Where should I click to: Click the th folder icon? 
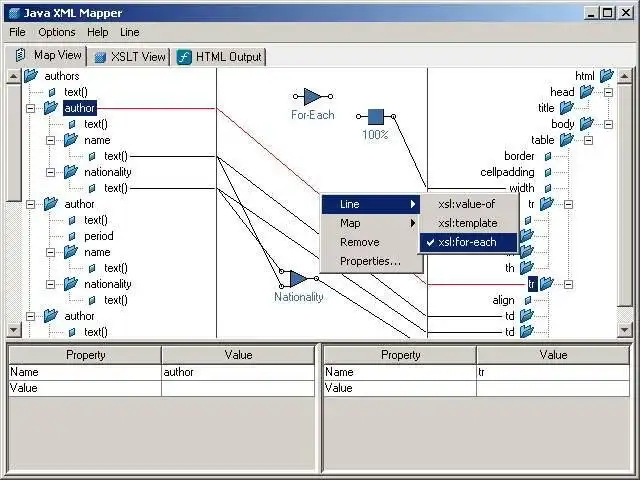(x=527, y=268)
